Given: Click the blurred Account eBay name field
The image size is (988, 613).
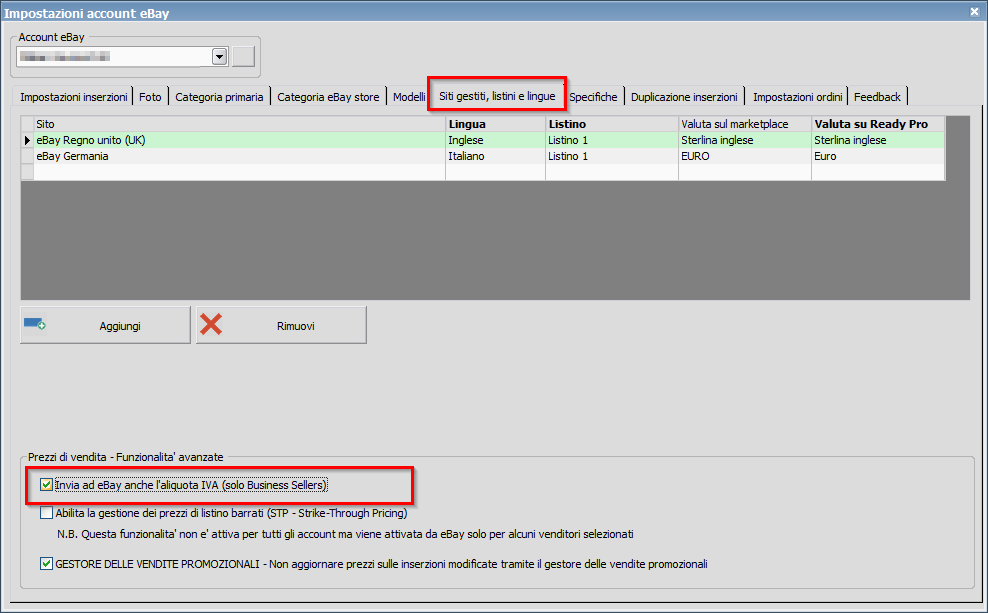Looking at the screenshot, I should click(x=114, y=57).
